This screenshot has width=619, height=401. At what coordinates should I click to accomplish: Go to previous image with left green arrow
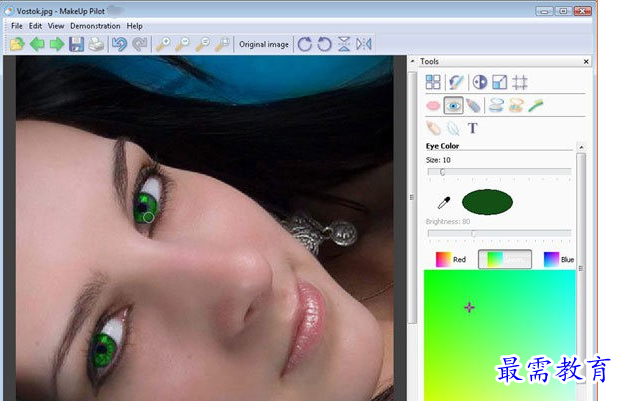[x=37, y=44]
